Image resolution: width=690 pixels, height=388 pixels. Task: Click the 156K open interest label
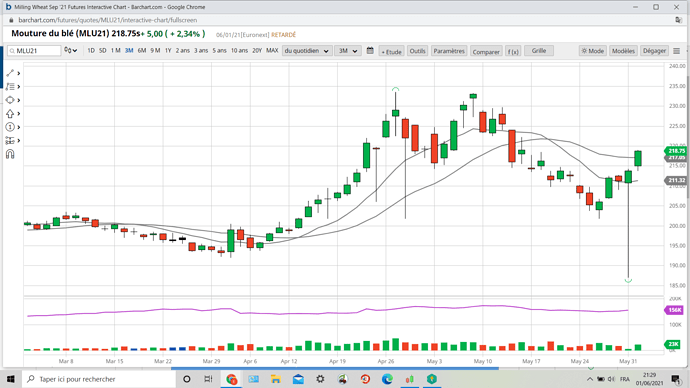(675, 310)
